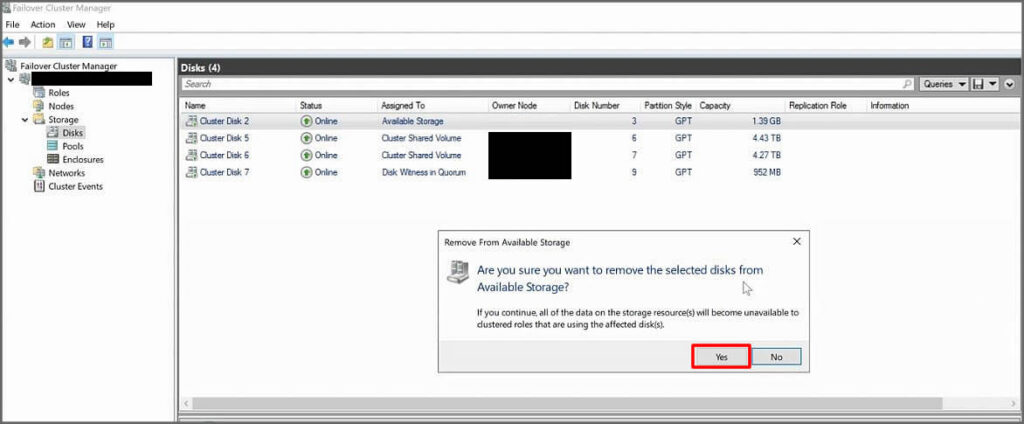1024x424 pixels.
Task: Click the Up One Level folder icon
Action: [48, 42]
